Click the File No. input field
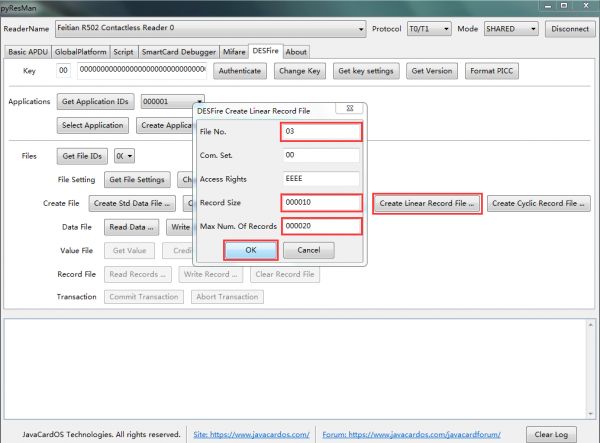 (321, 132)
